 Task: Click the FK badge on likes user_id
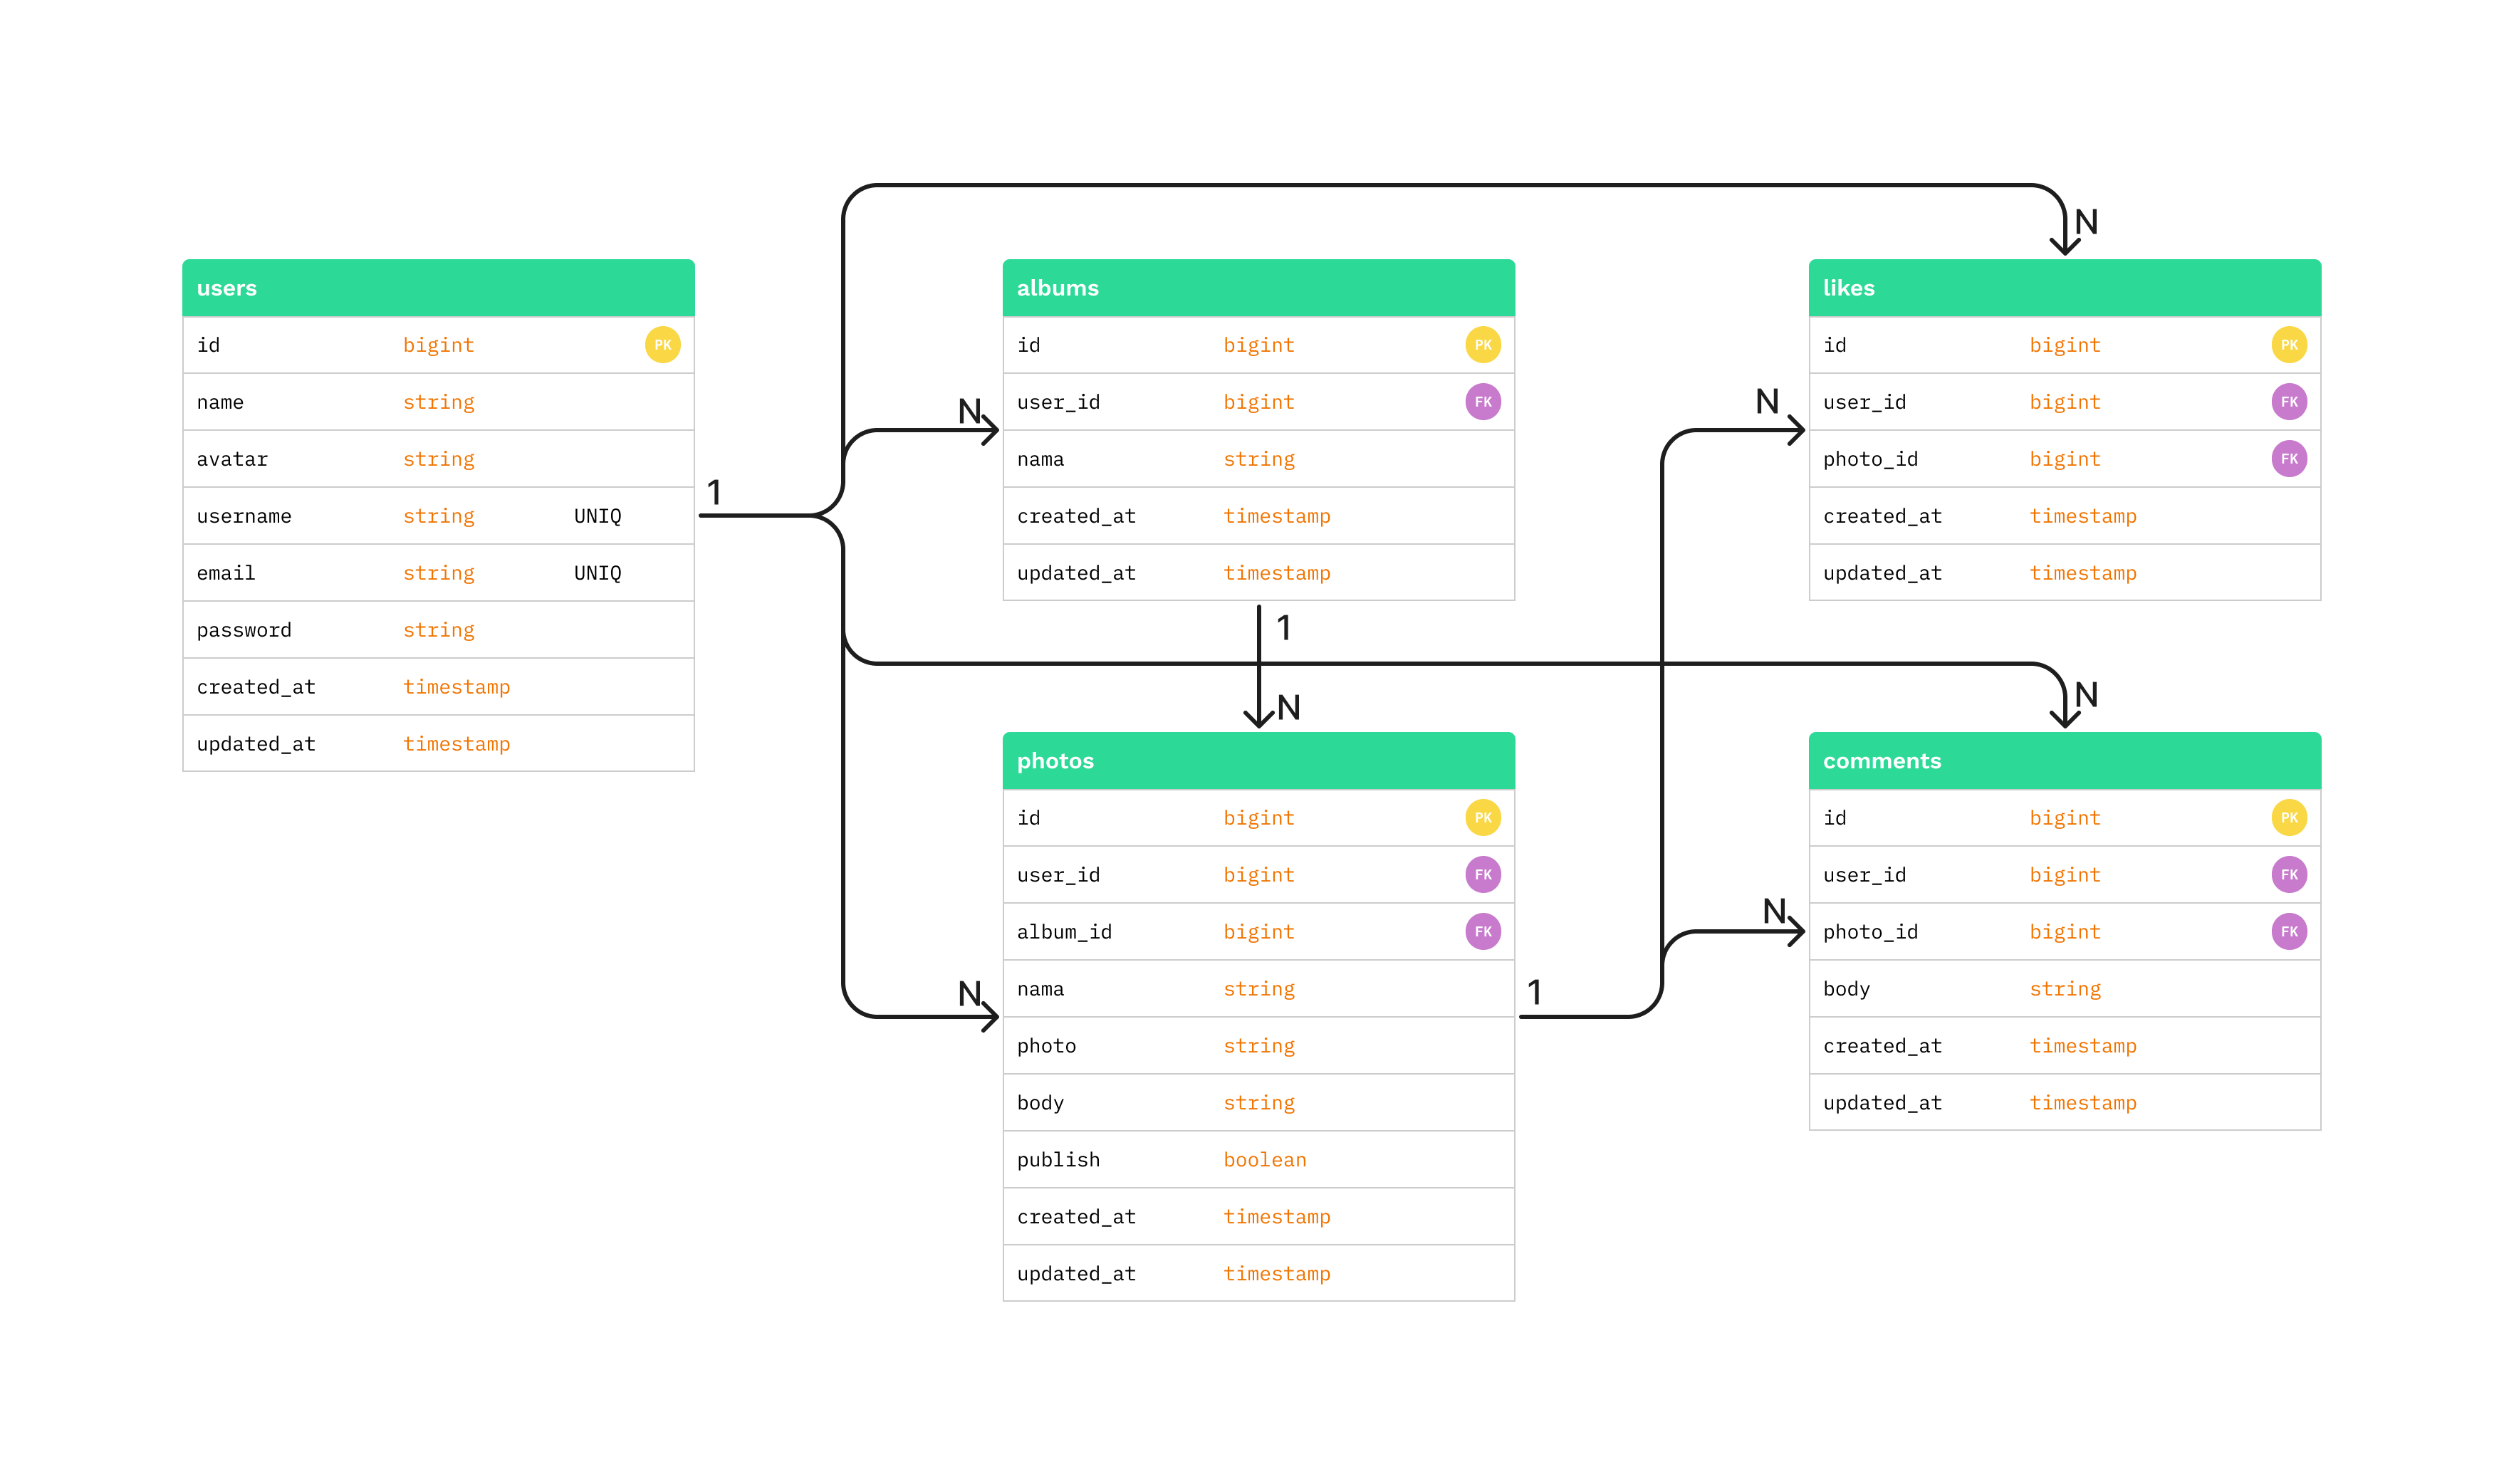[2288, 402]
